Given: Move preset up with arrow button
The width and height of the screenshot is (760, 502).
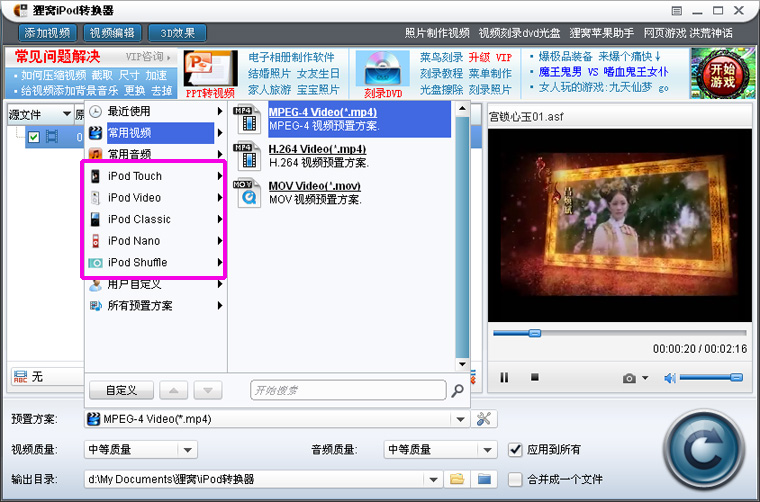Looking at the screenshot, I should [x=174, y=390].
